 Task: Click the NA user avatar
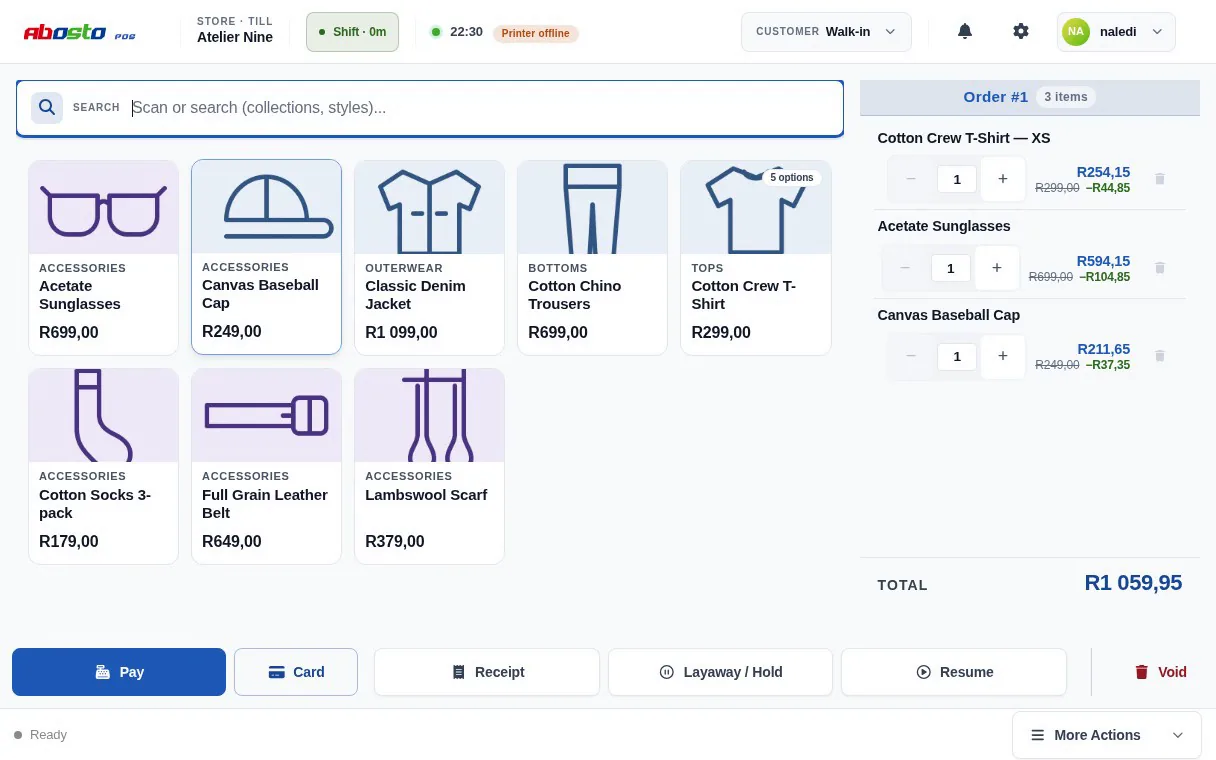click(x=1076, y=32)
